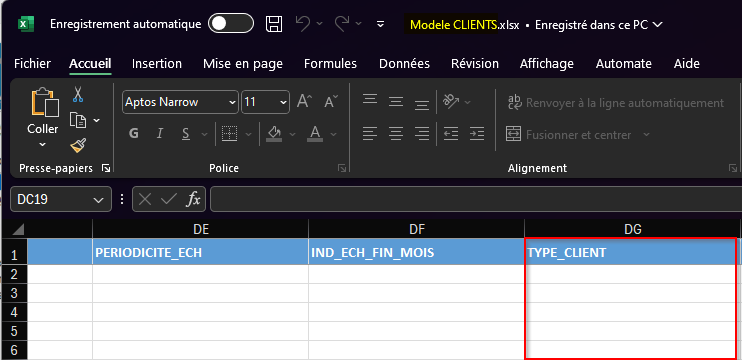Image resolution: width=742 pixels, height=360 pixels.
Task: Align cell text to the left
Action: 370,134
